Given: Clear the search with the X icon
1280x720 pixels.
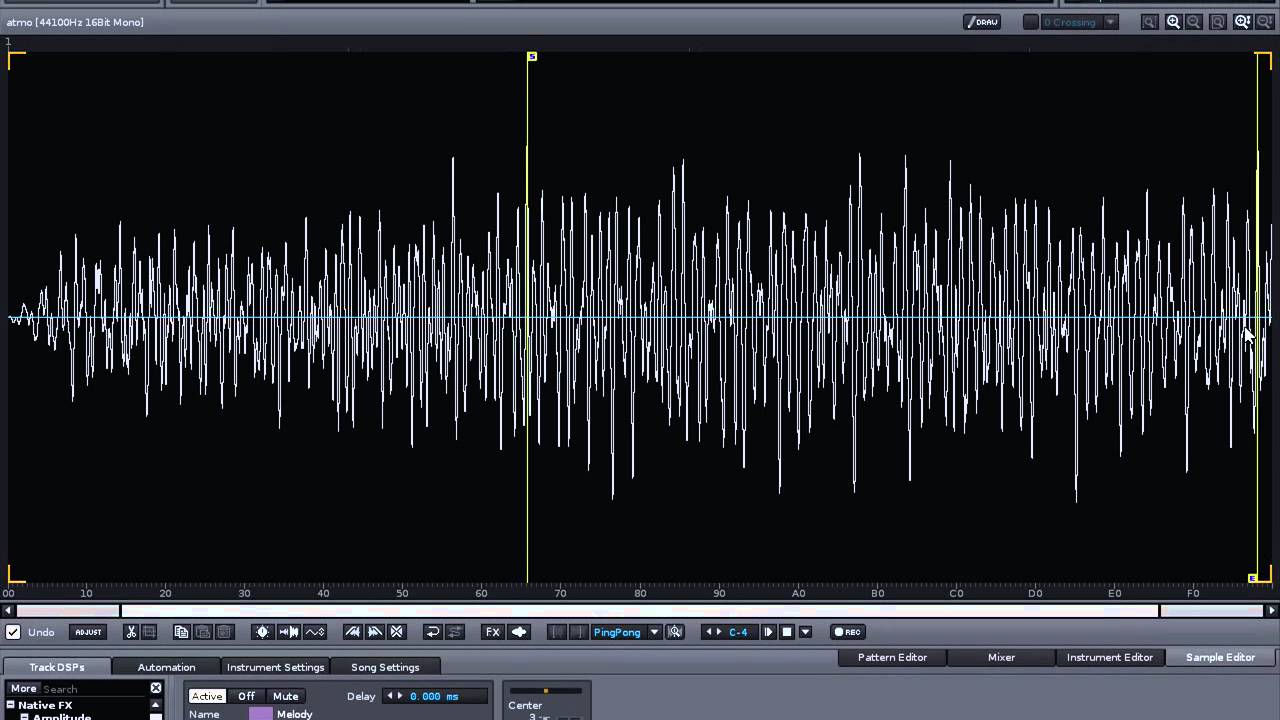Looking at the screenshot, I should tap(156, 688).
